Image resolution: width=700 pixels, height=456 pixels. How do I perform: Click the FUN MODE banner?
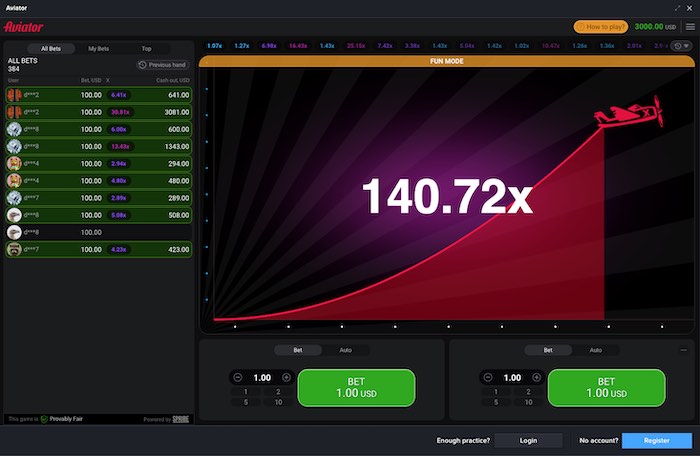click(447, 61)
